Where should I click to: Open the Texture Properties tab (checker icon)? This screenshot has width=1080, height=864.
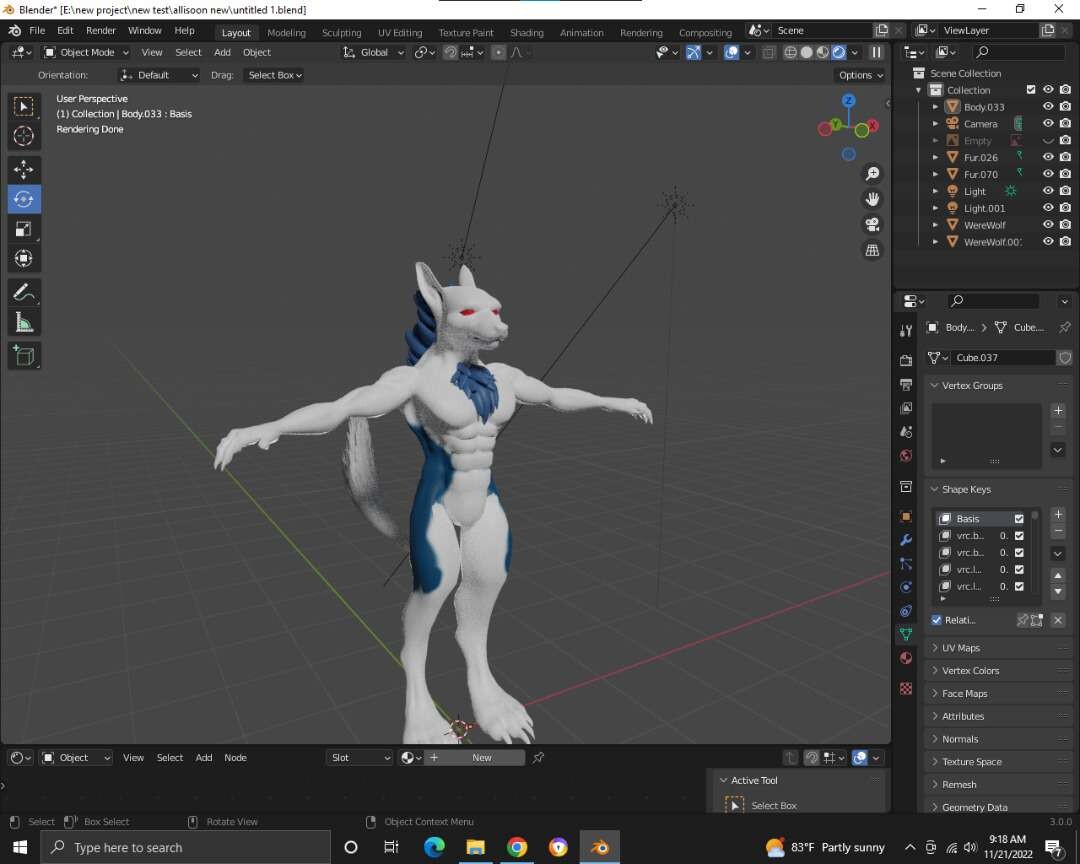coord(905,688)
